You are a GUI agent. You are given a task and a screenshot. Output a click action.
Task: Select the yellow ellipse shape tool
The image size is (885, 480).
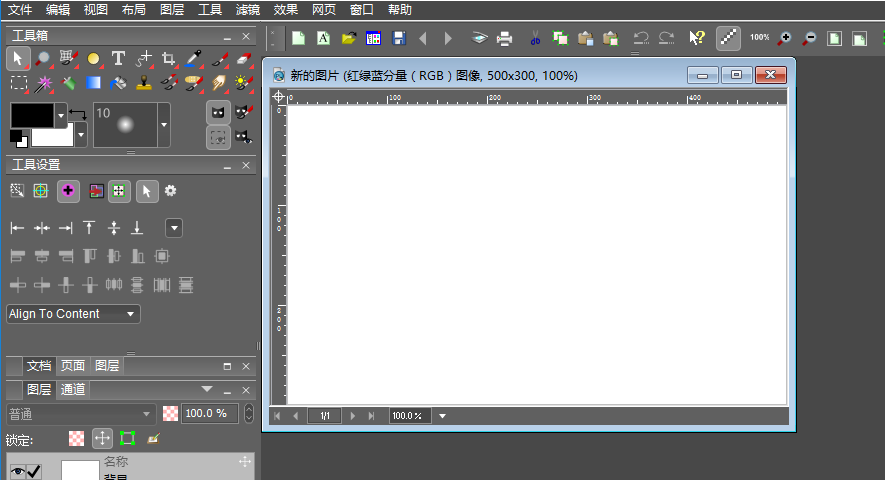point(93,58)
